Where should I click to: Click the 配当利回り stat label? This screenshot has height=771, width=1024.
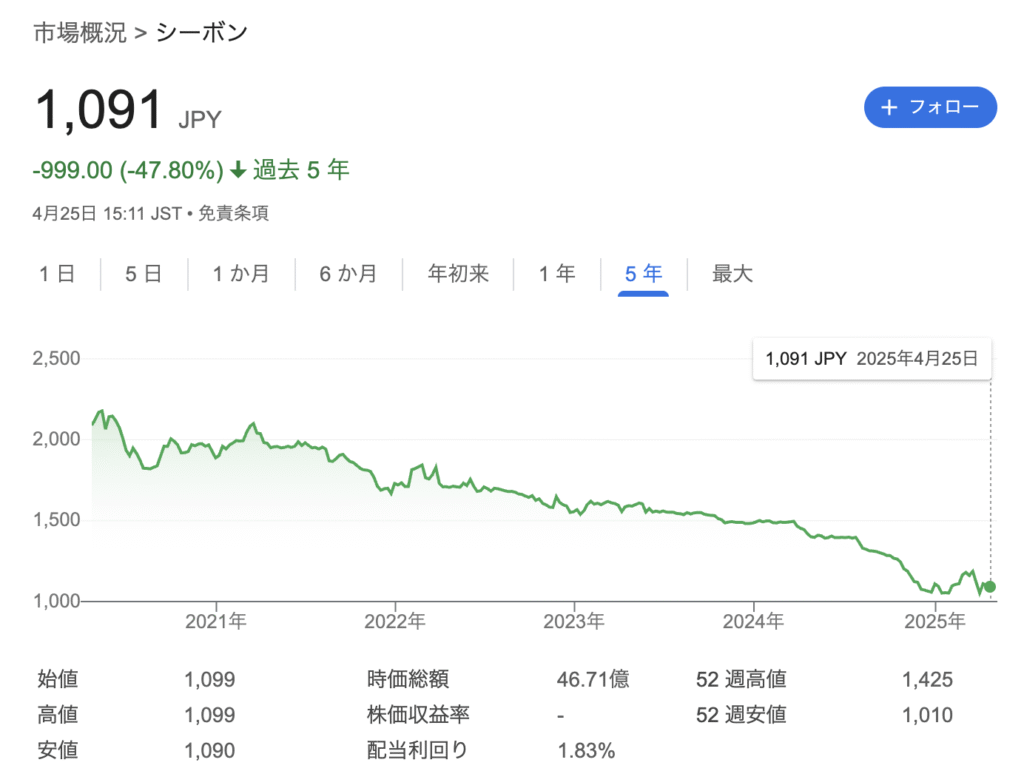[418, 750]
